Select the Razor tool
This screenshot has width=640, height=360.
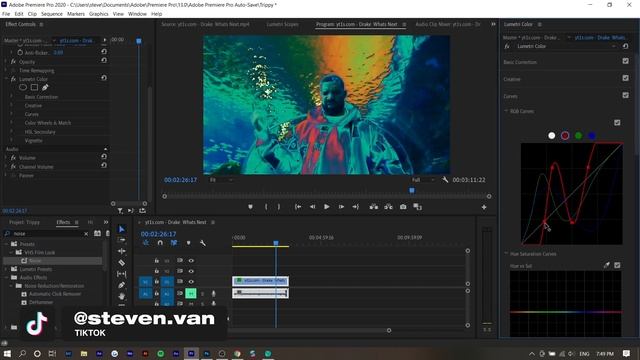122,263
